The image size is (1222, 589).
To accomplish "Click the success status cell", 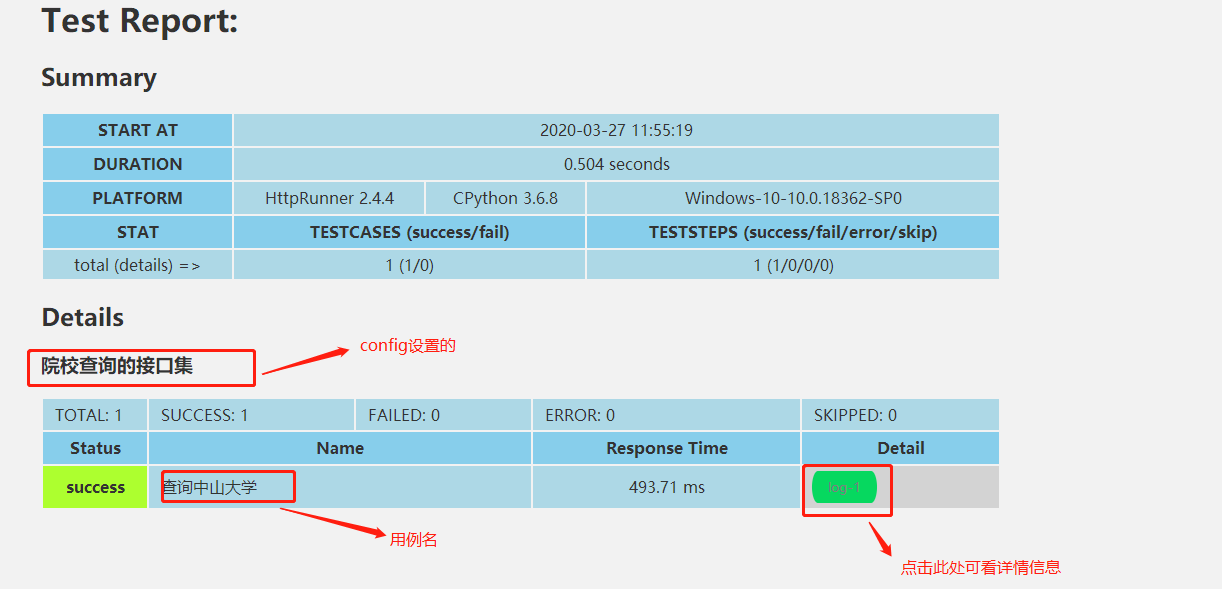I will point(94,487).
